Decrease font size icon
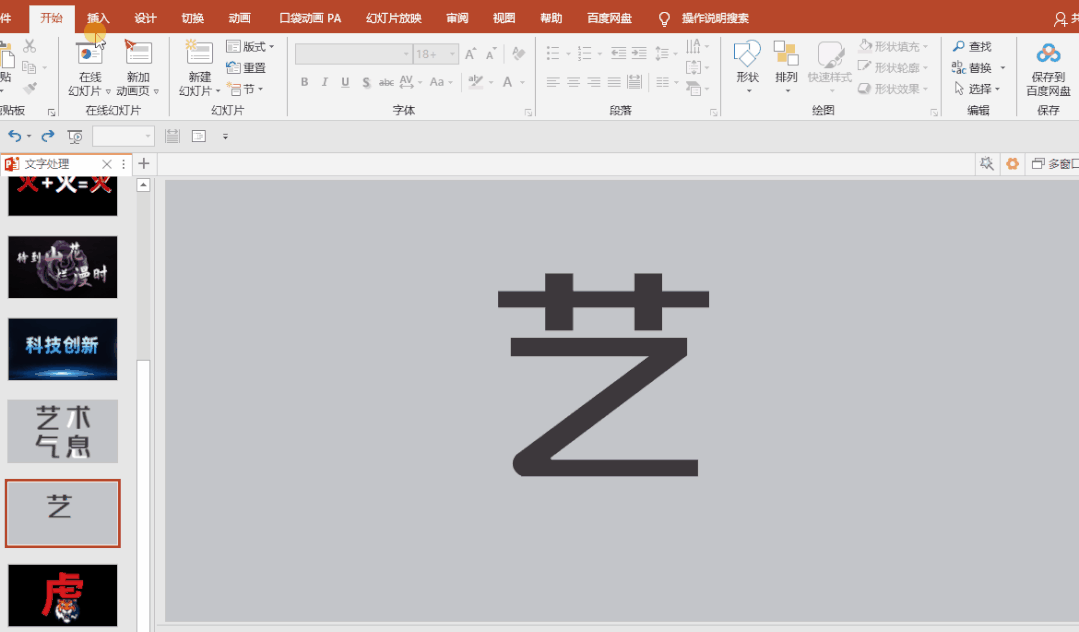The height and width of the screenshot is (632, 1079). click(x=491, y=54)
